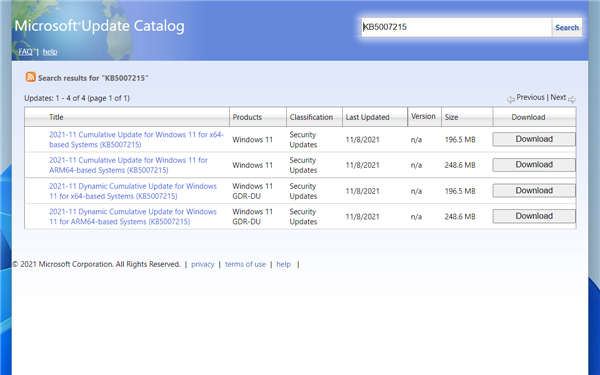Viewport: 600px width, 375px height.
Task: Sort results by Title column header
Action: tap(56, 117)
